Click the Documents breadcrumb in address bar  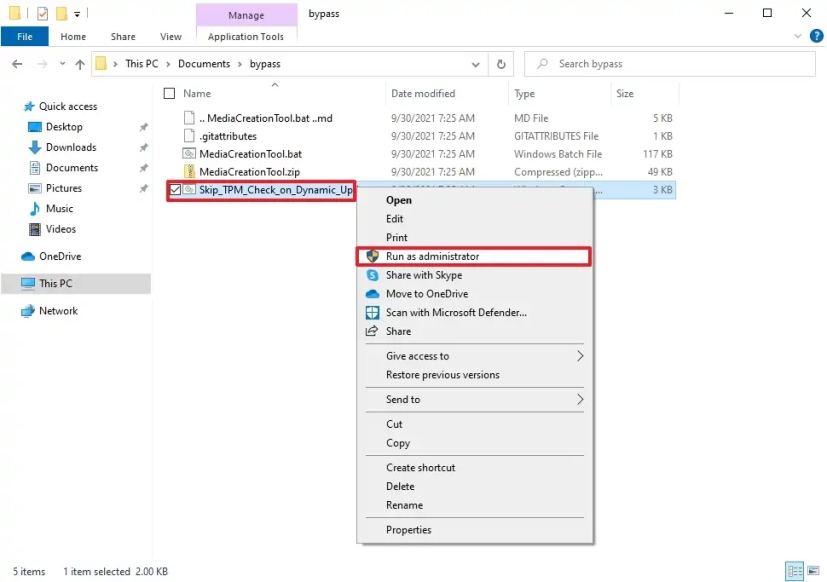(204, 64)
